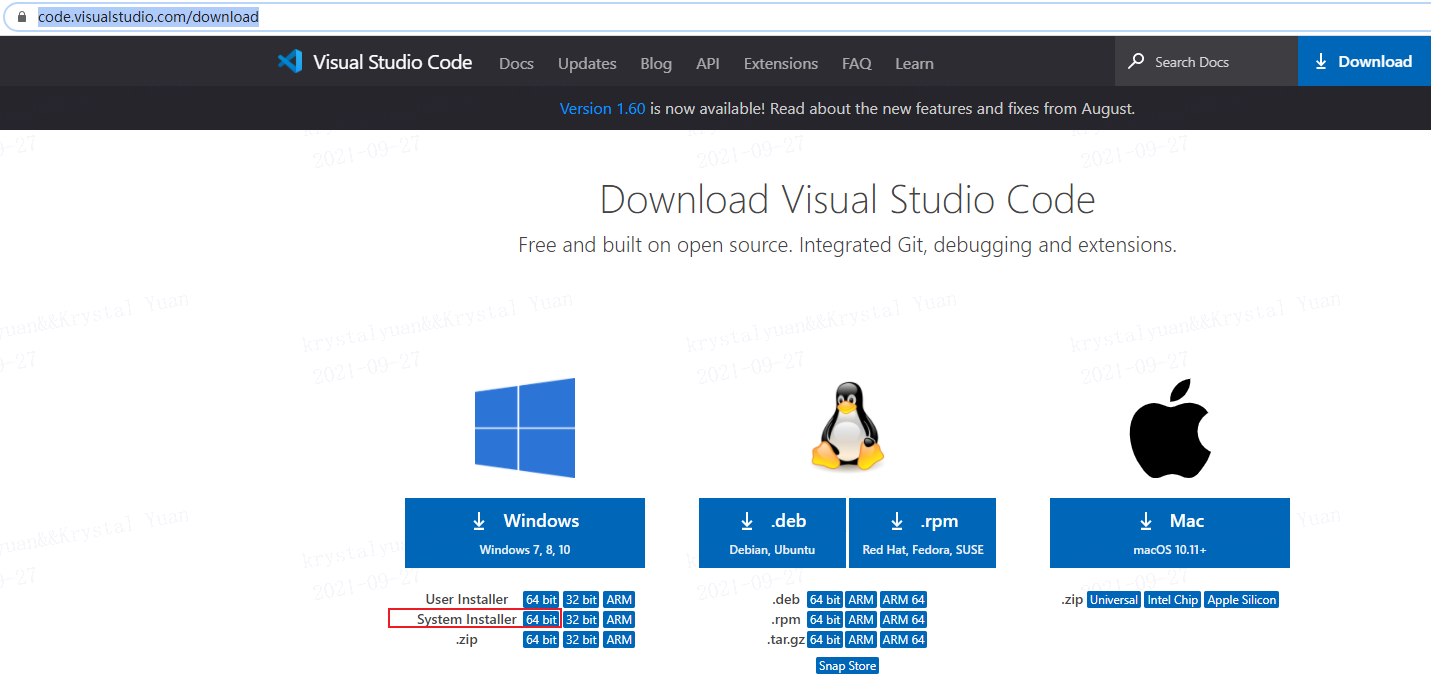Download the User Installer ARM
1431x680 pixels.
click(x=619, y=600)
